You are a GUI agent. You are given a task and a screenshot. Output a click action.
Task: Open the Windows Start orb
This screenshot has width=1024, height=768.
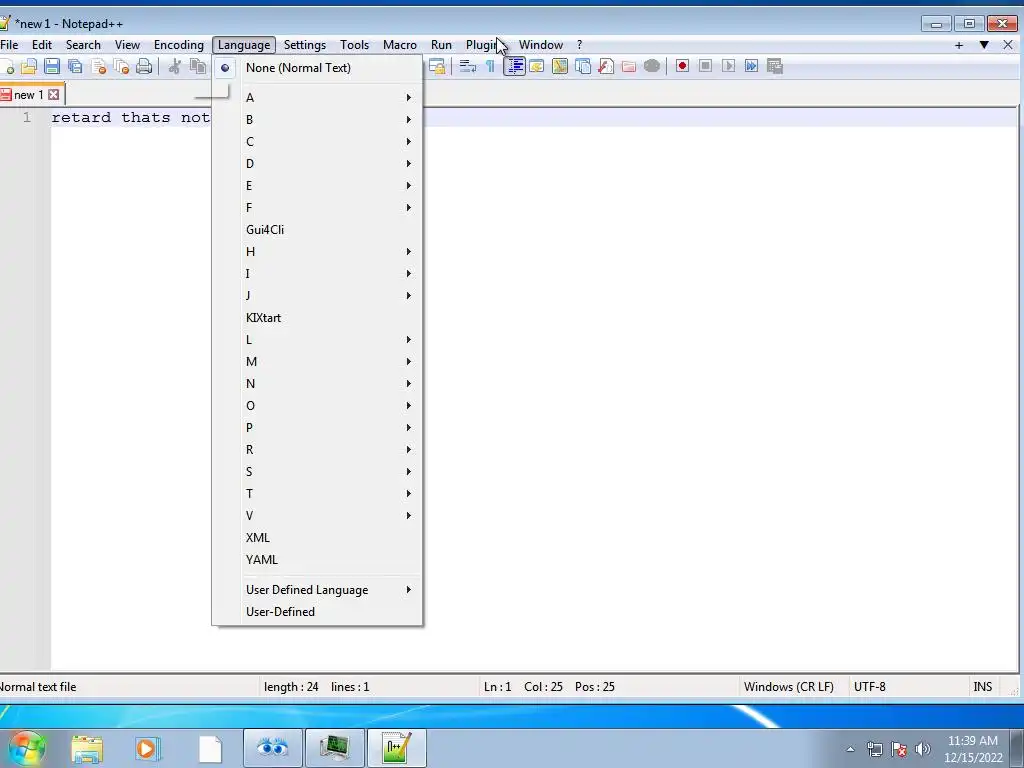(x=27, y=748)
